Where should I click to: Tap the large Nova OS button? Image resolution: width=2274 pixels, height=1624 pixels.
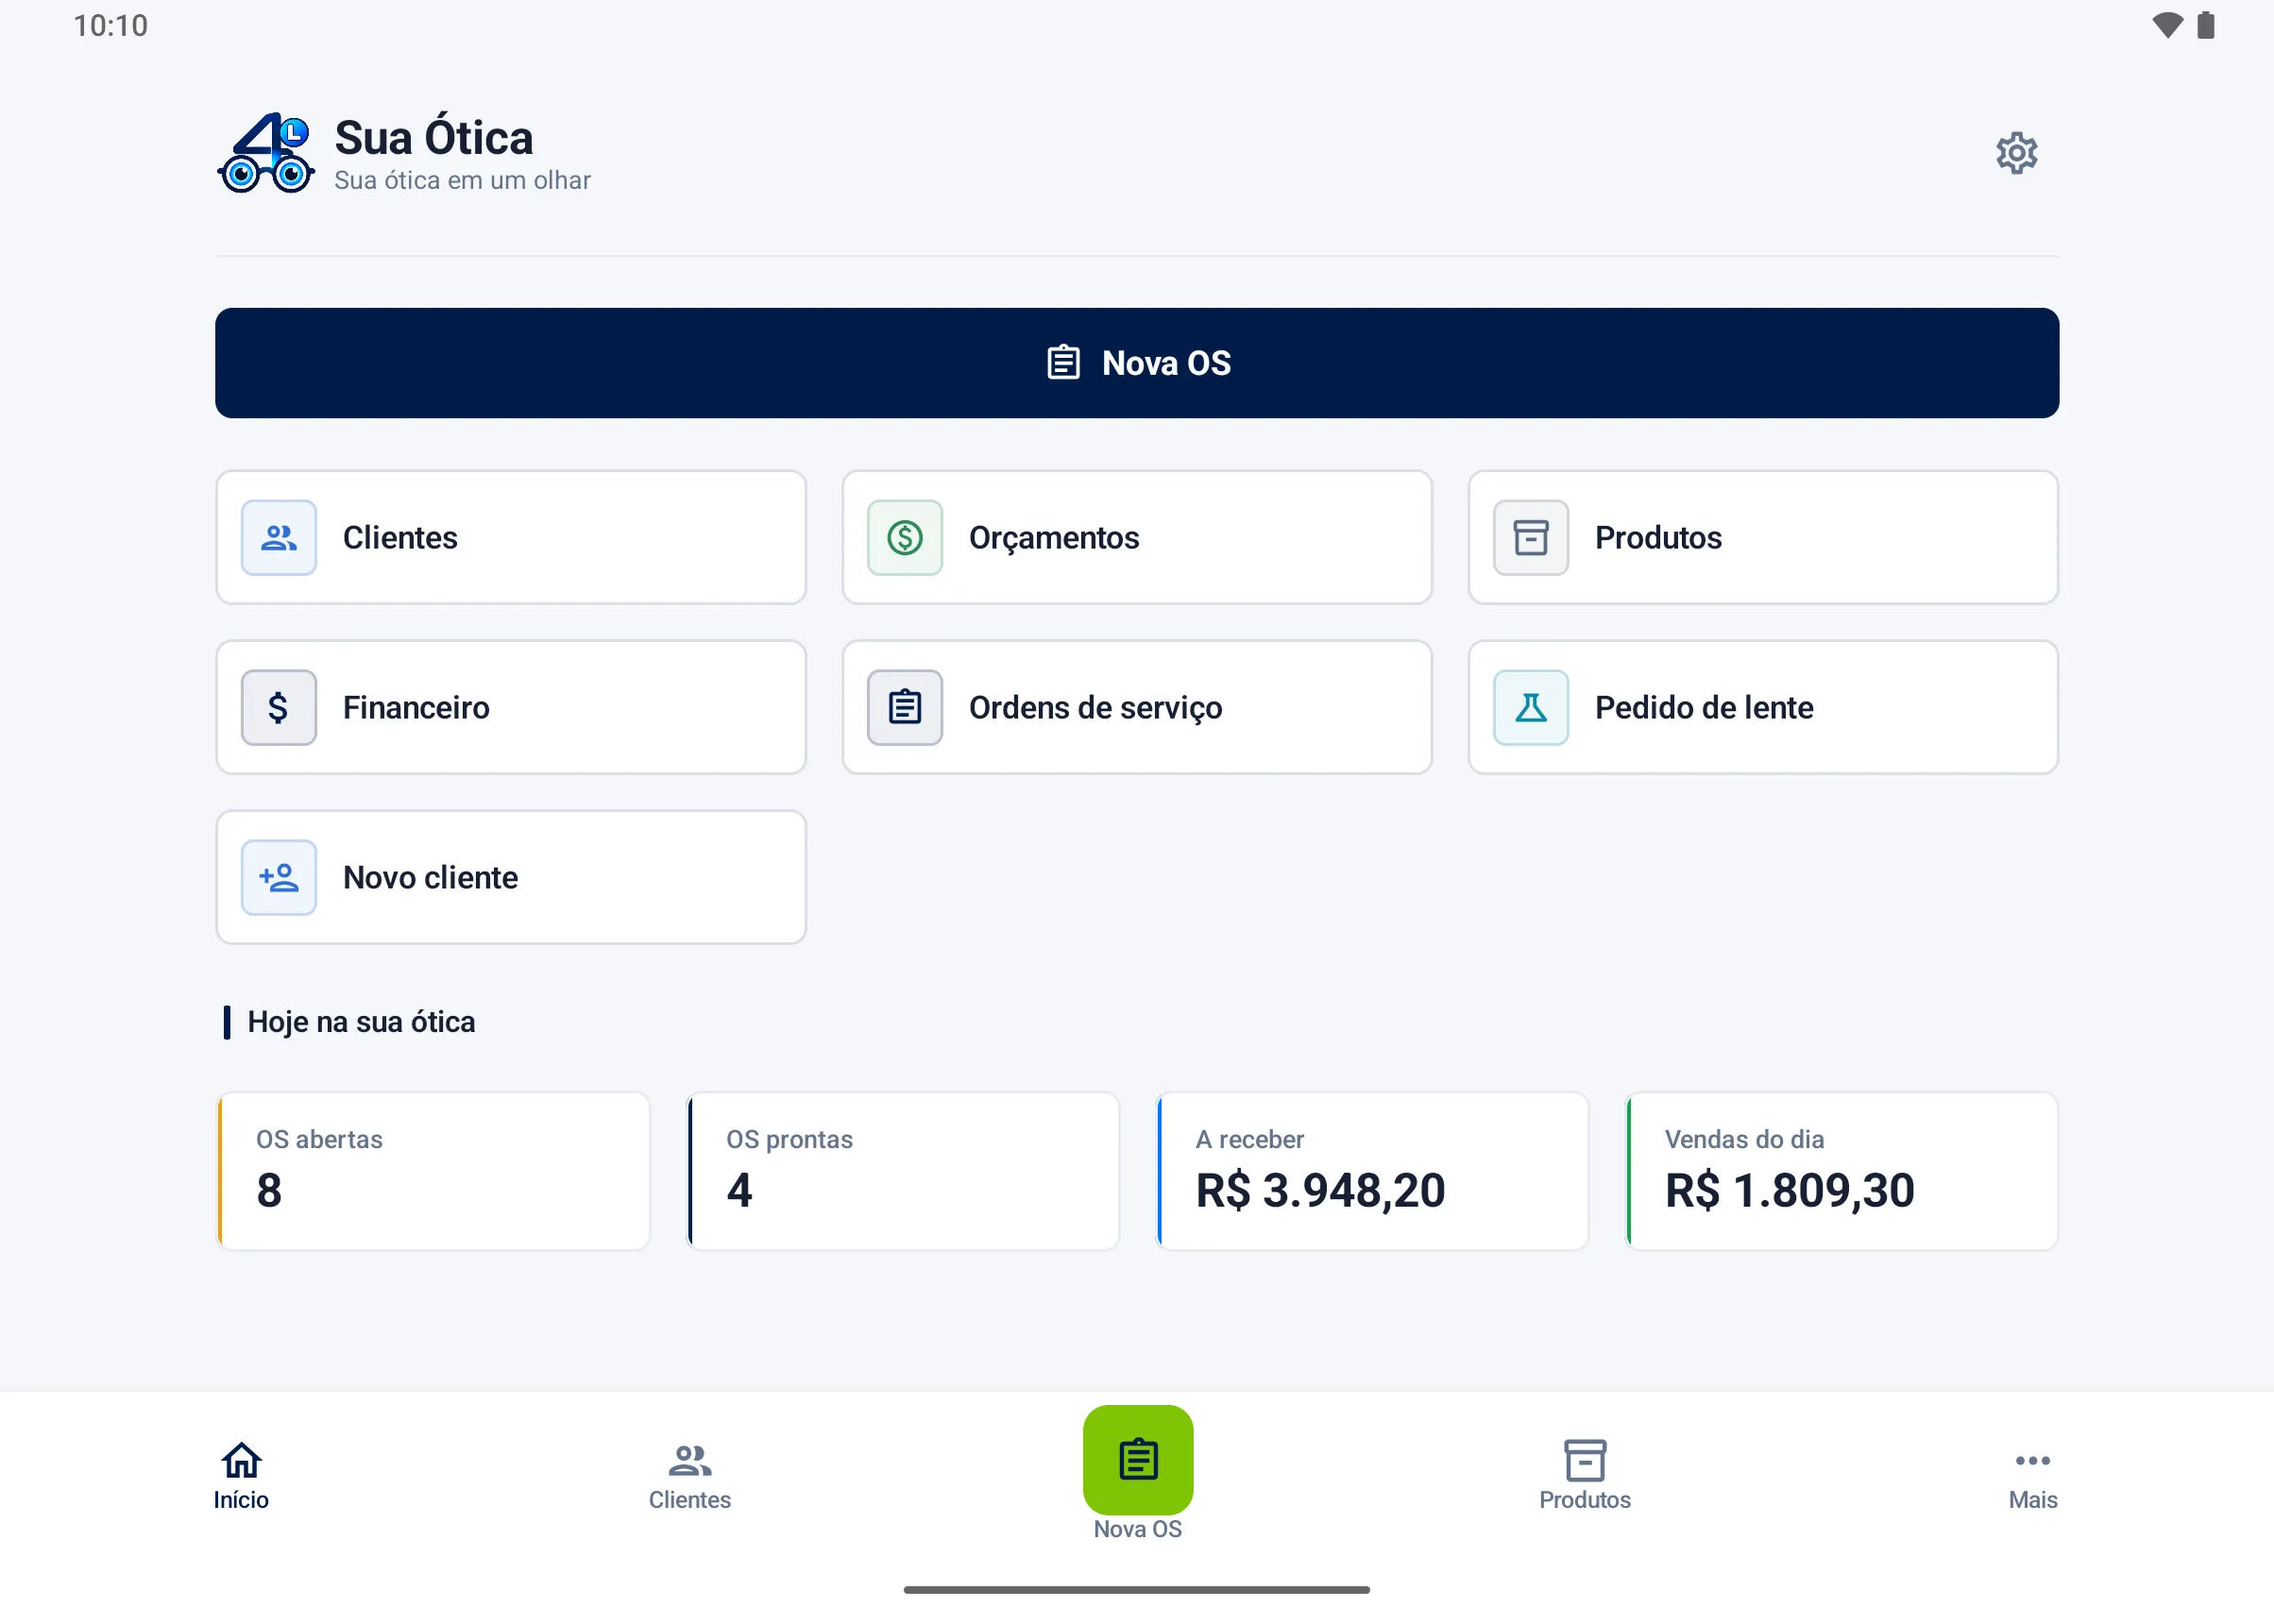pyautogui.click(x=1137, y=363)
